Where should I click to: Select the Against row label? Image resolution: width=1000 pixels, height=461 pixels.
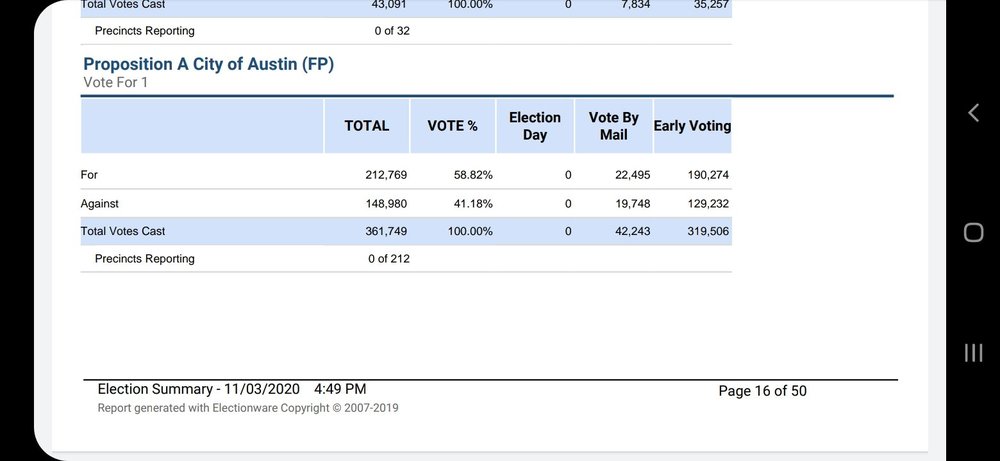pos(99,203)
